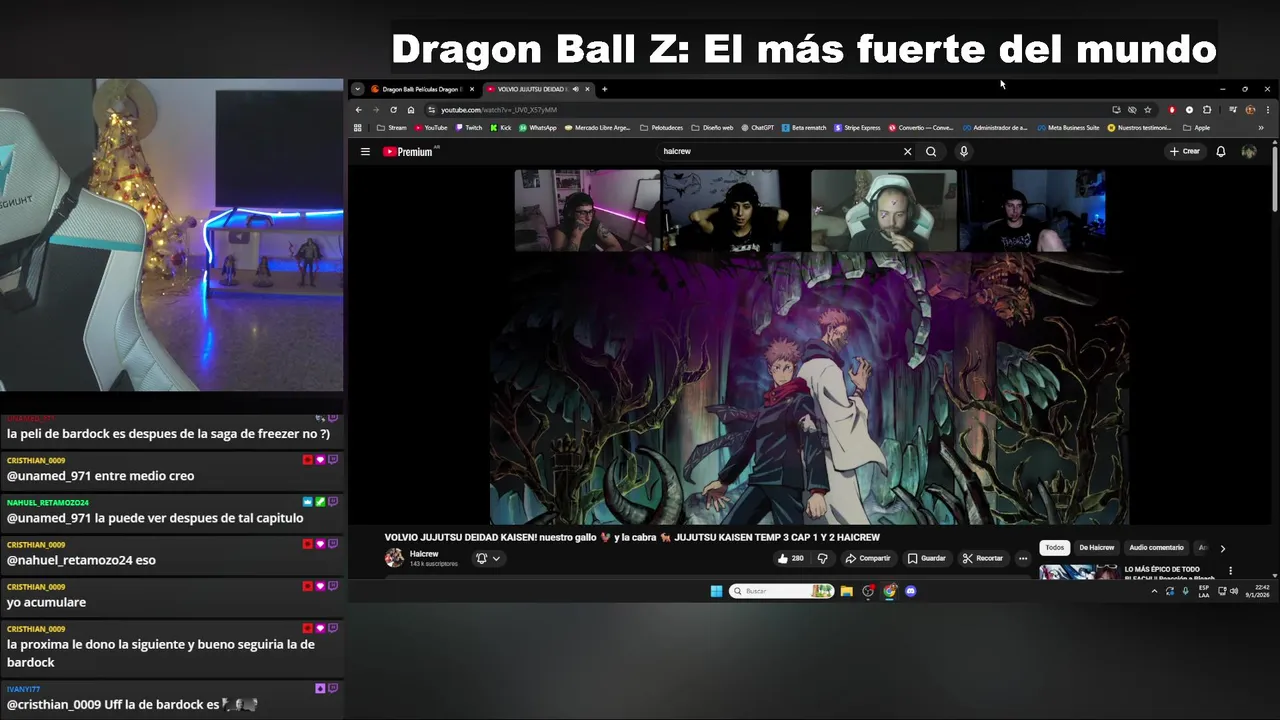Select the Audio comentario filter chip
Viewport: 1280px width, 720px height.
[1156, 548]
